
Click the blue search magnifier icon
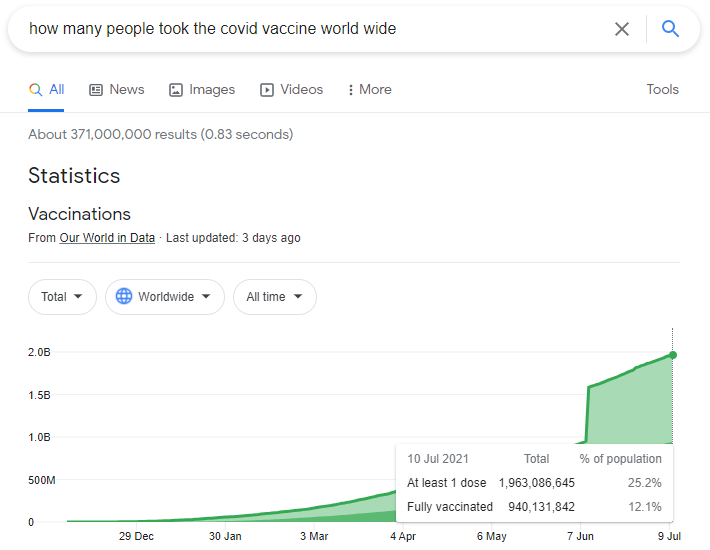click(670, 29)
